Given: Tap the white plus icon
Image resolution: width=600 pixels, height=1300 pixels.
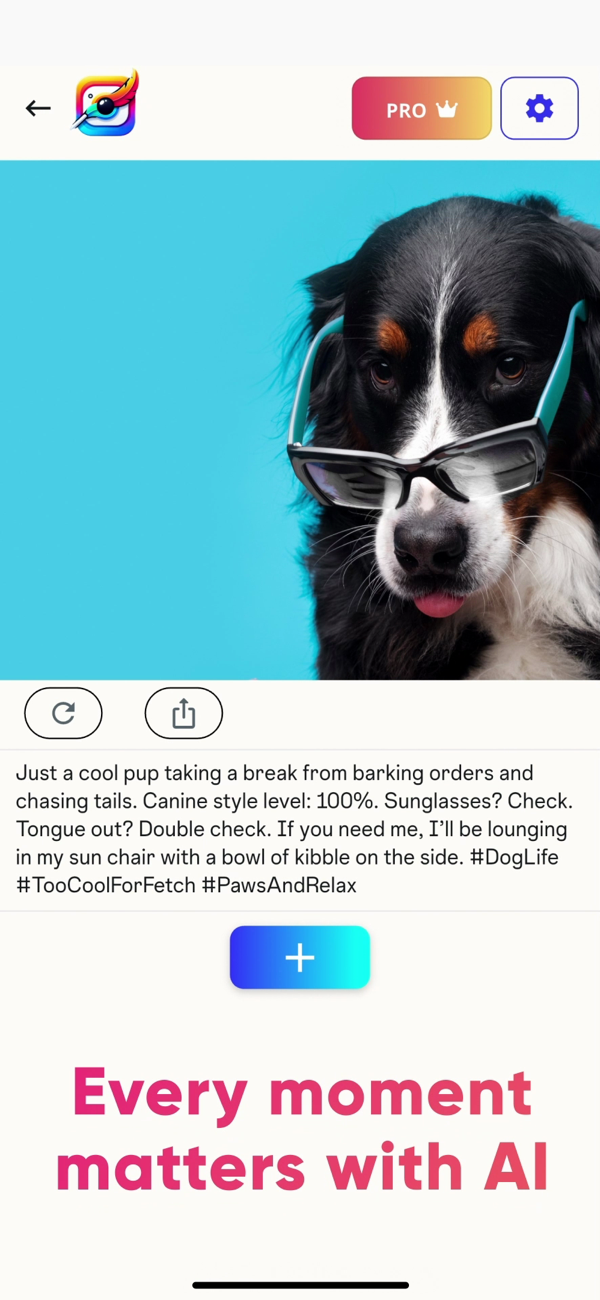Looking at the screenshot, I should coord(300,958).
